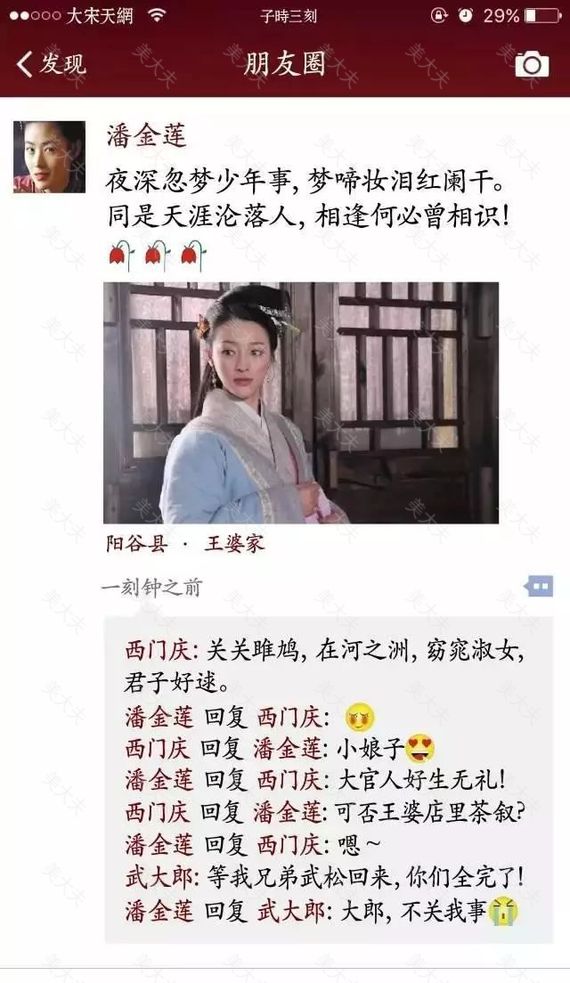
Task: Tap the rotation lock status icon
Action: tap(439, 16)
